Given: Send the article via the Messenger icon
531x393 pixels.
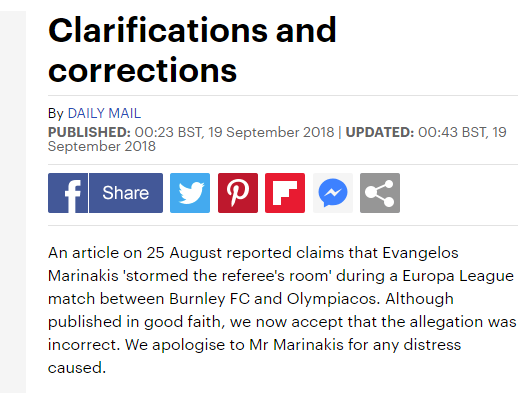Looking at the screenshot, I should [x=333, y=193].
